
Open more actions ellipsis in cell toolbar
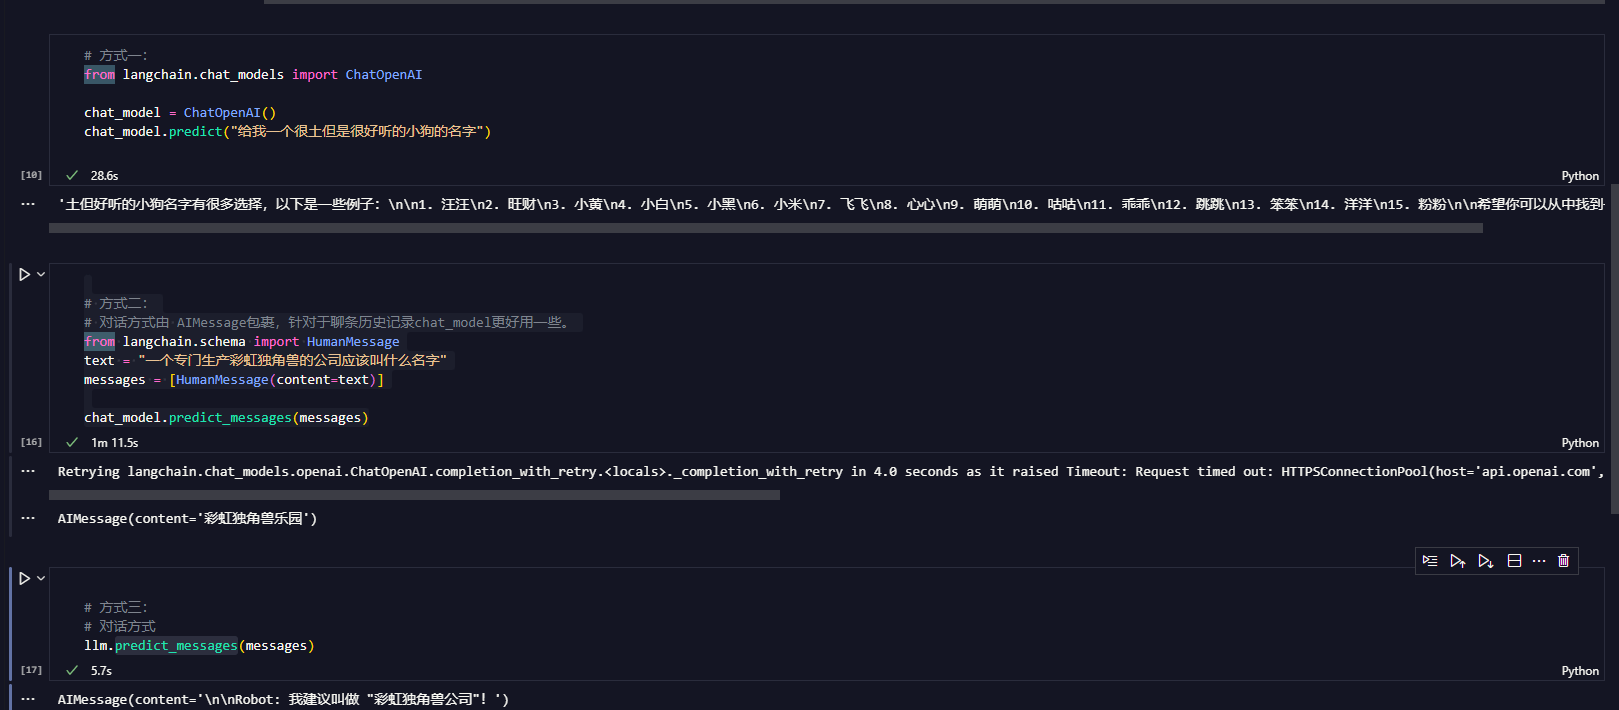point(1539,561)
